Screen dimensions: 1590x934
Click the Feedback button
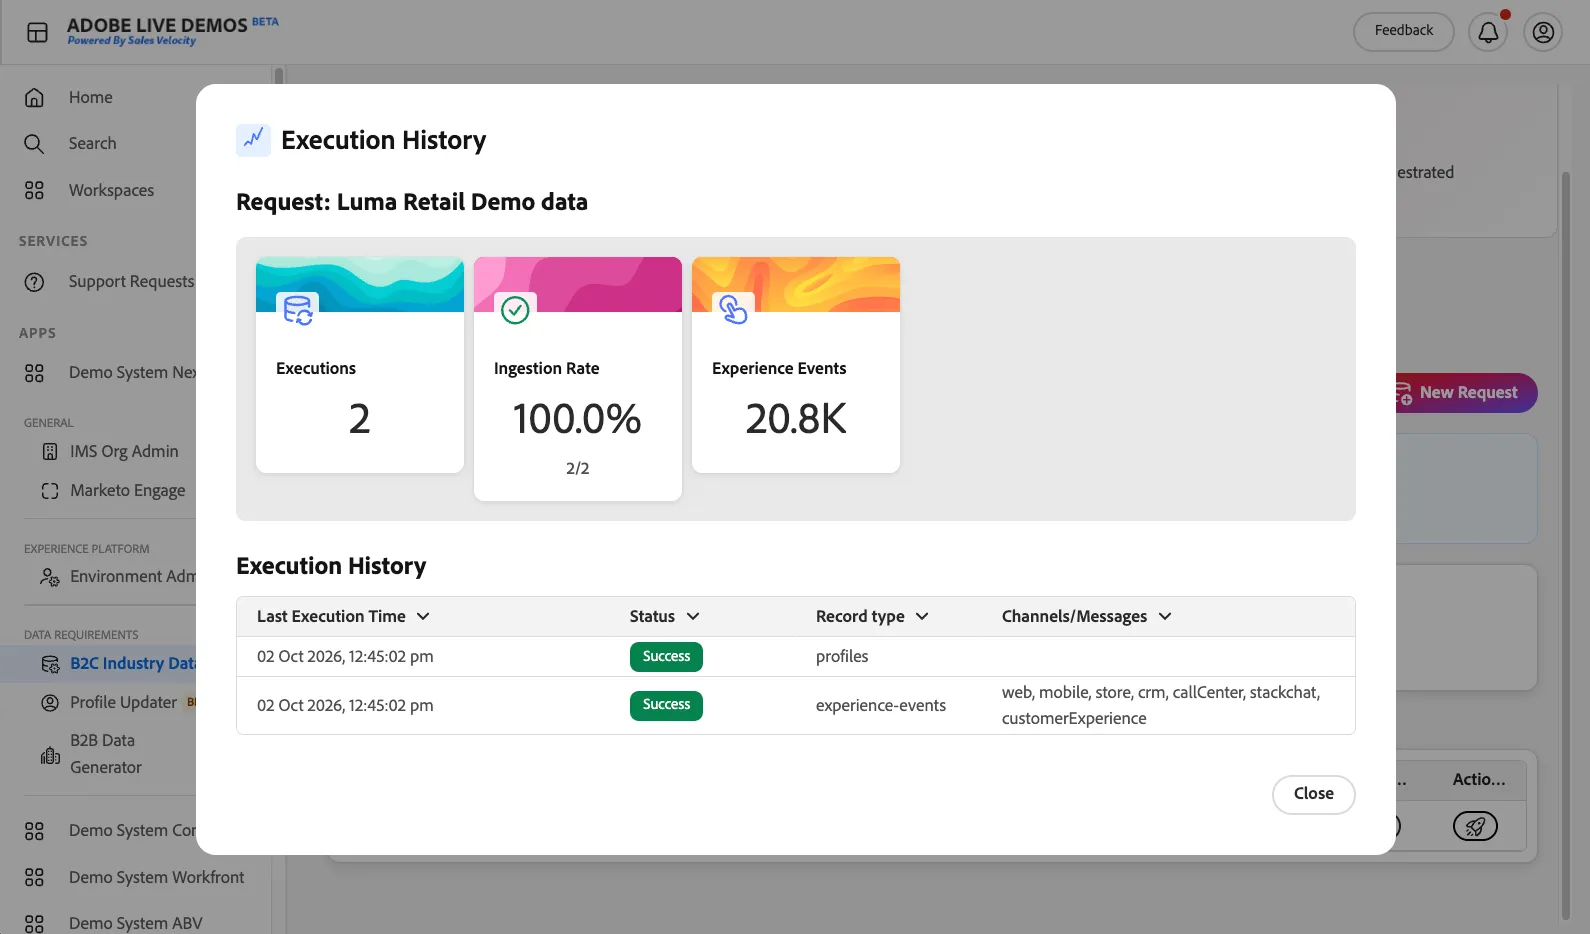coord(1403,31)
